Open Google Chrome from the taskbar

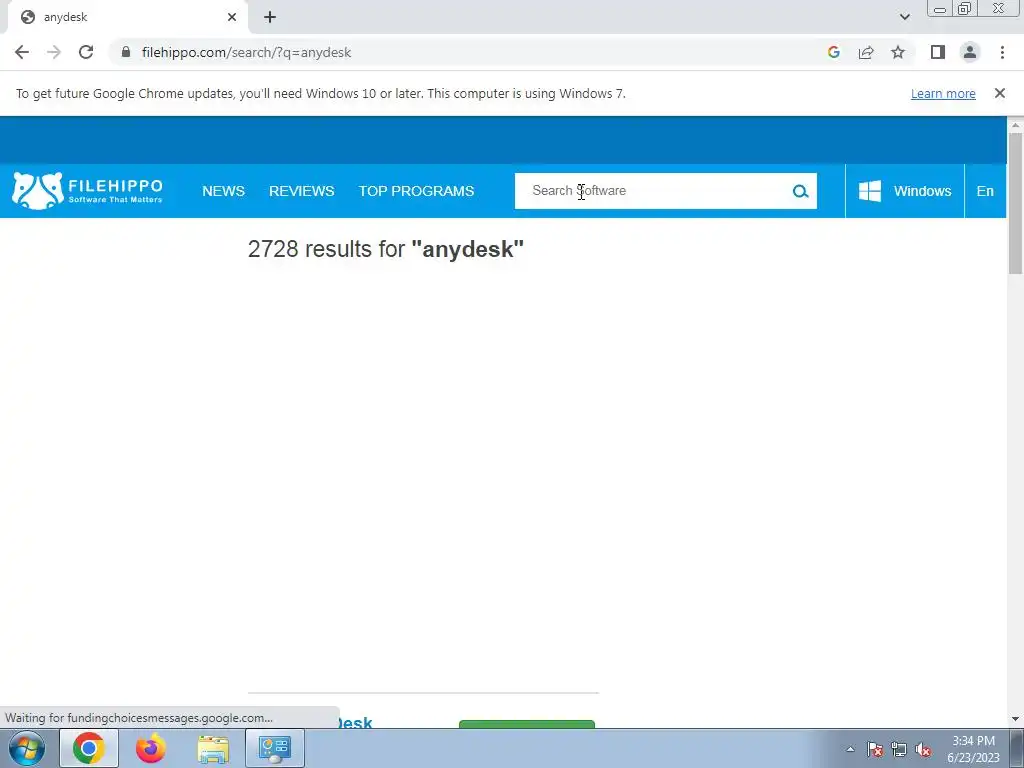tap(89, 748)
